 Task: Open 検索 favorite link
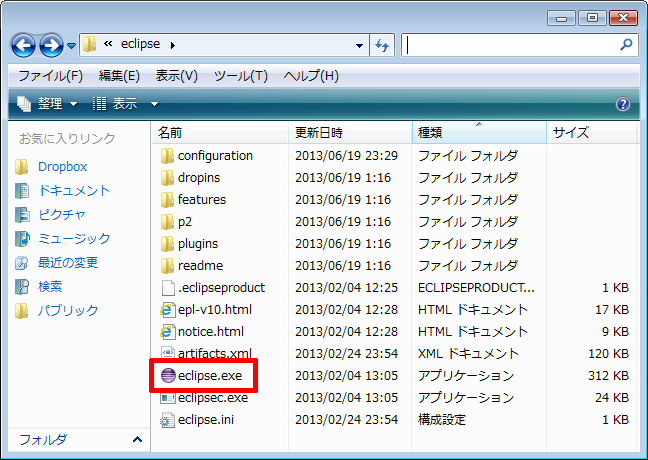point(50,286)
